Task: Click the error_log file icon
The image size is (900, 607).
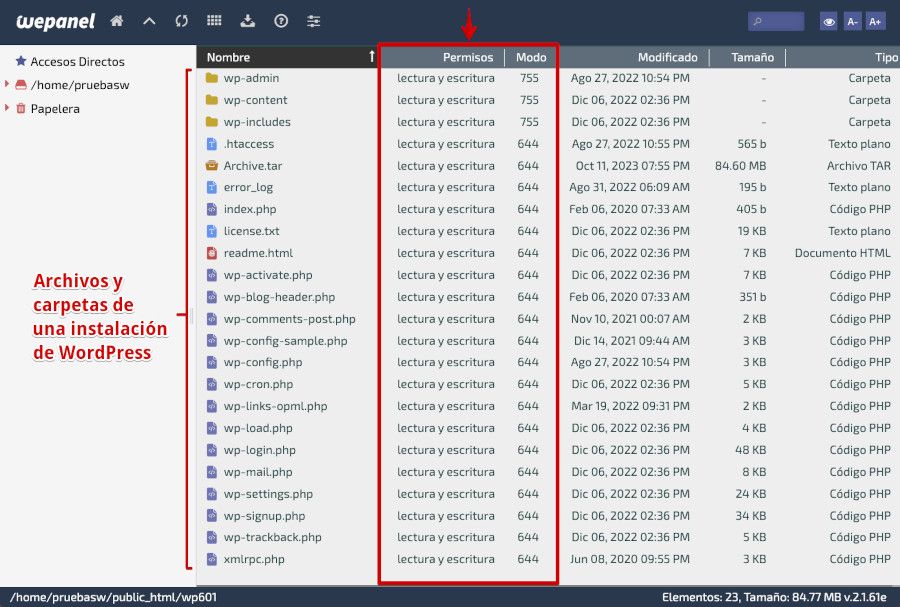Action: [x=212, y=187]
